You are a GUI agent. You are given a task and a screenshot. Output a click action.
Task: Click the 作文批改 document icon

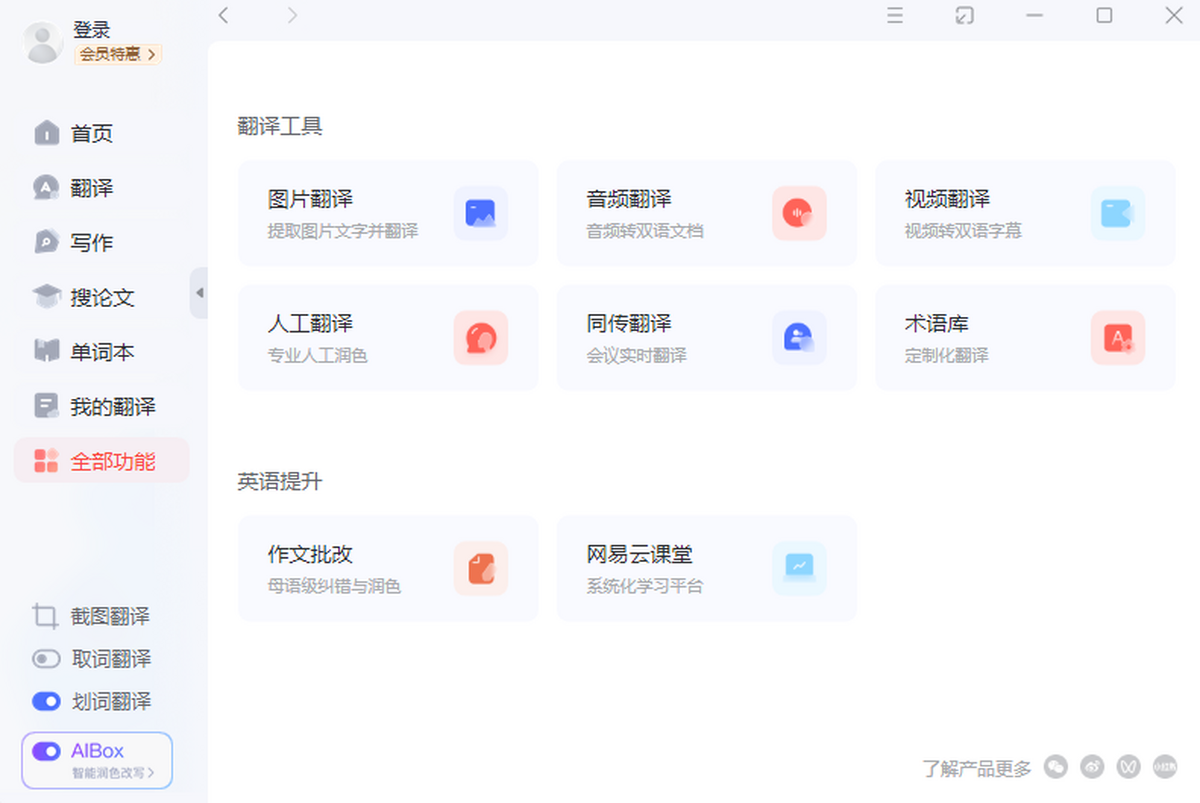480,568
